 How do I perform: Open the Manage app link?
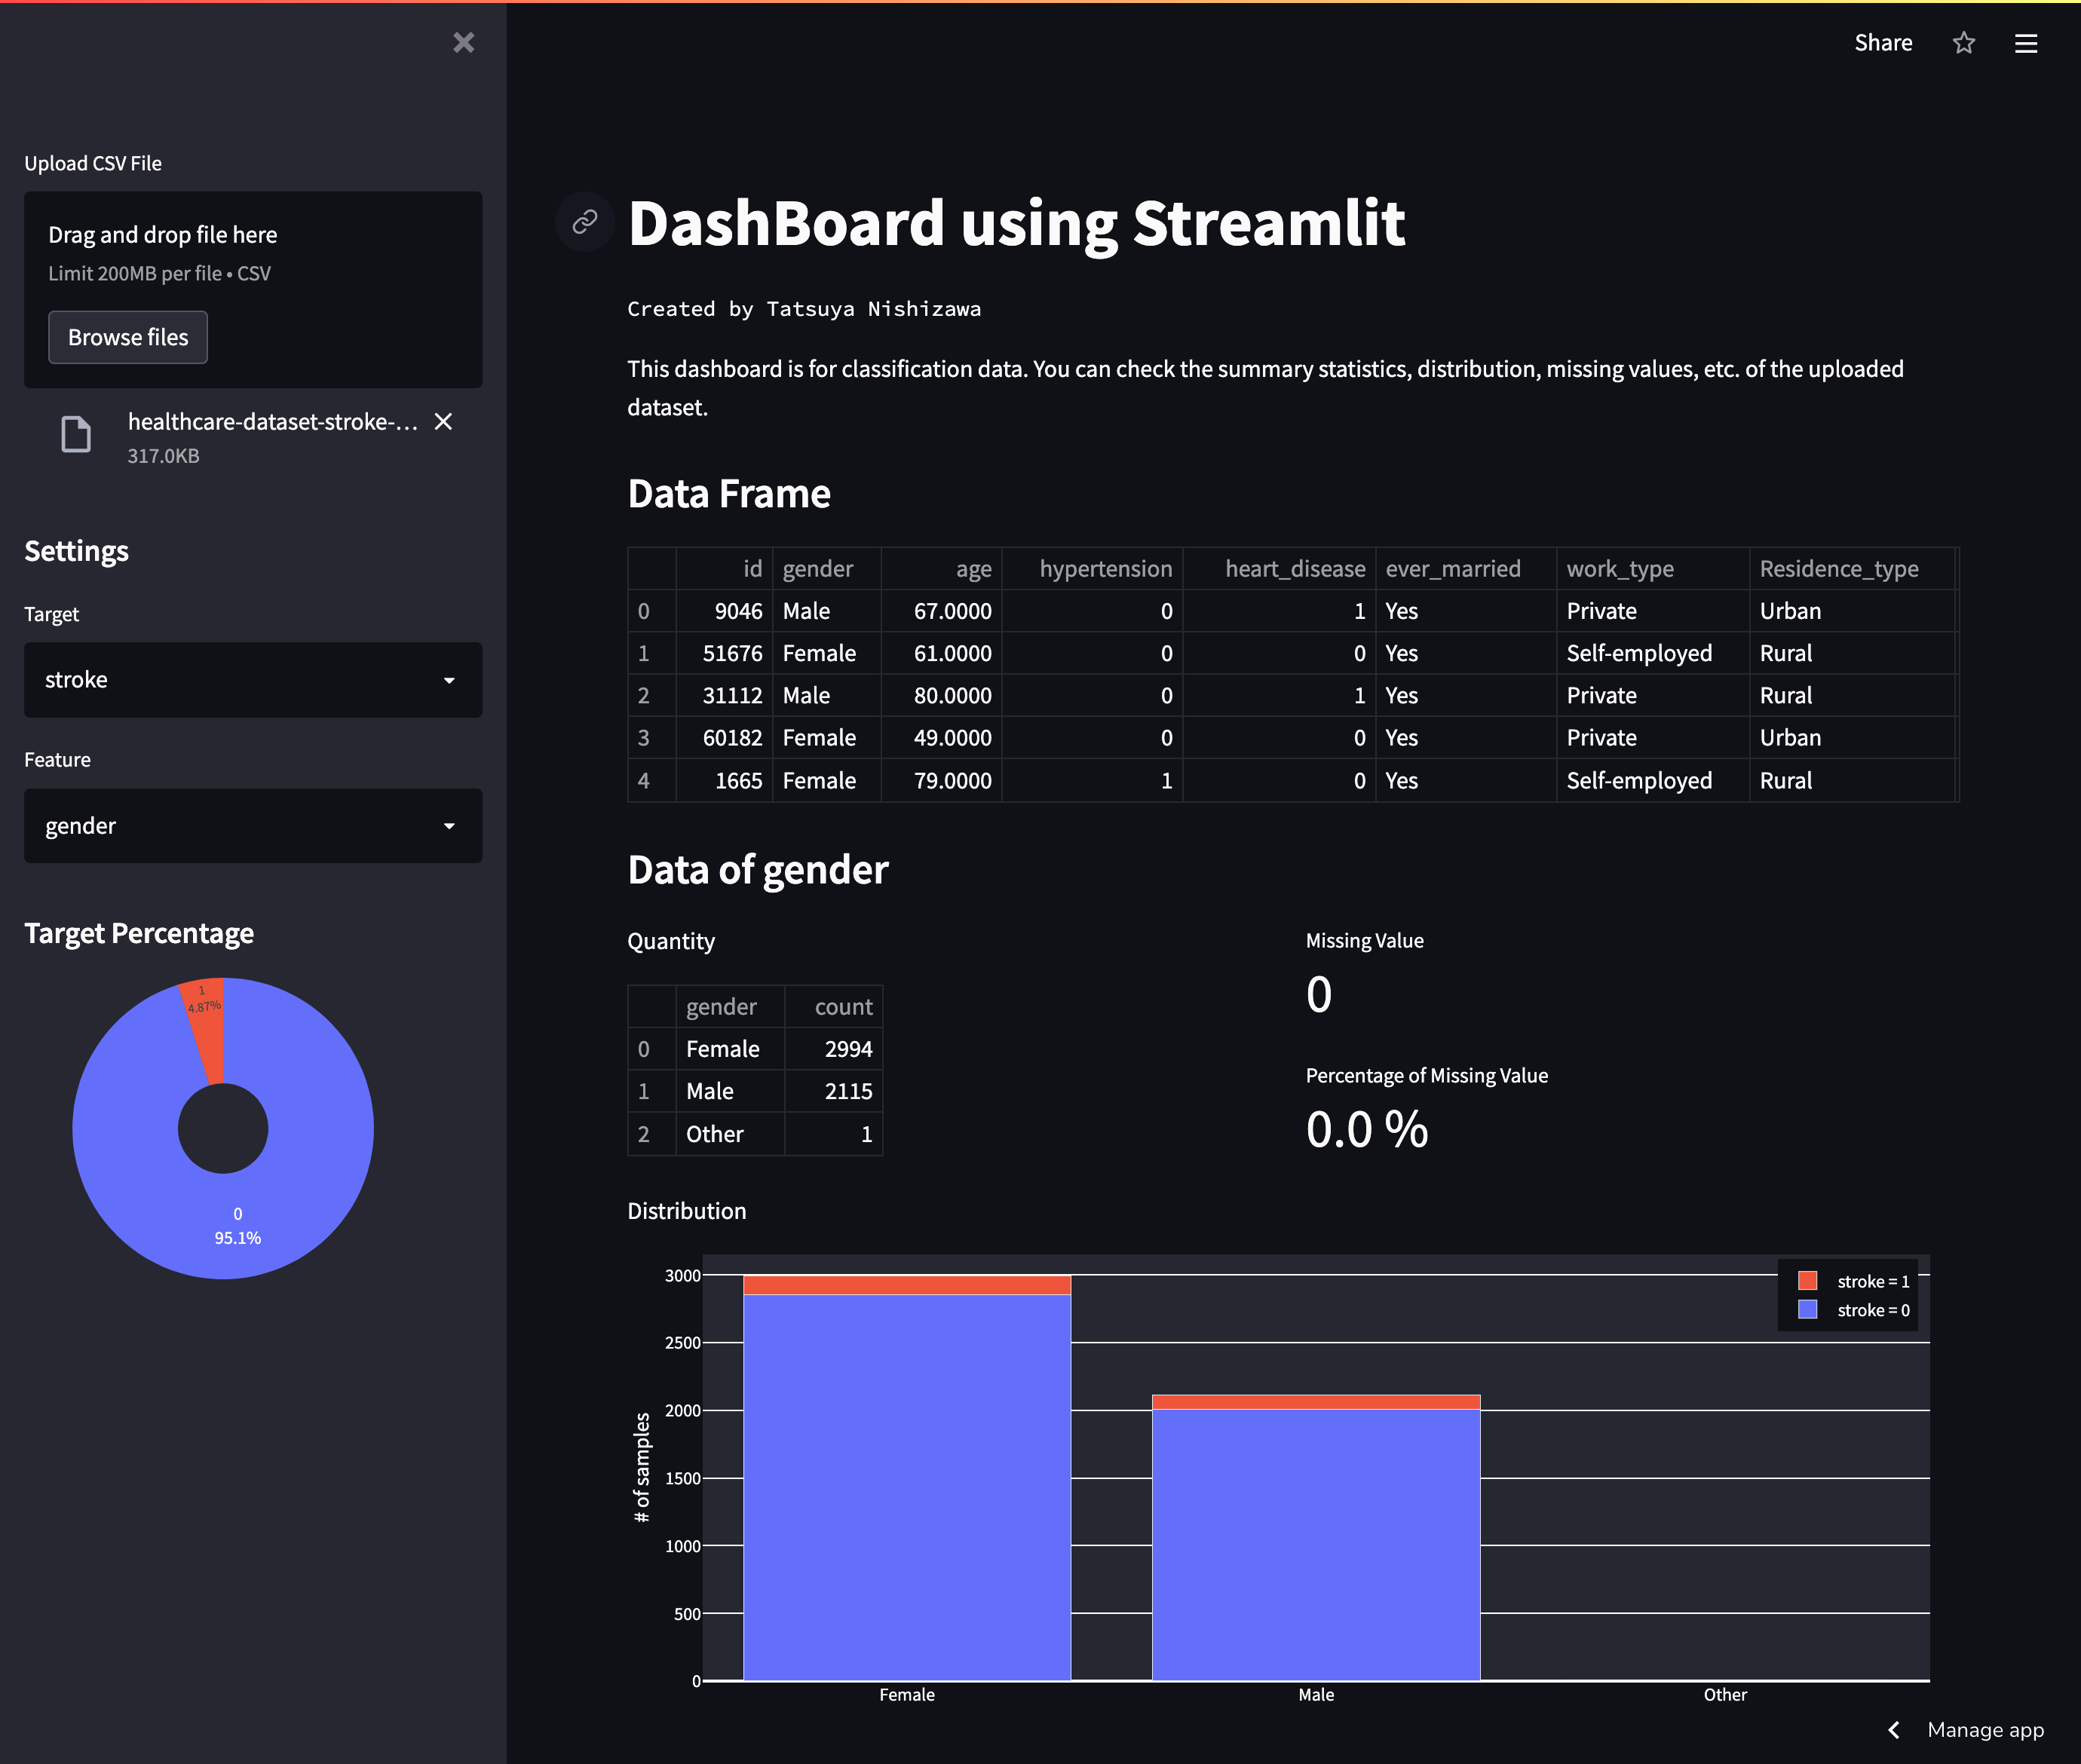coord(1985,1730)
